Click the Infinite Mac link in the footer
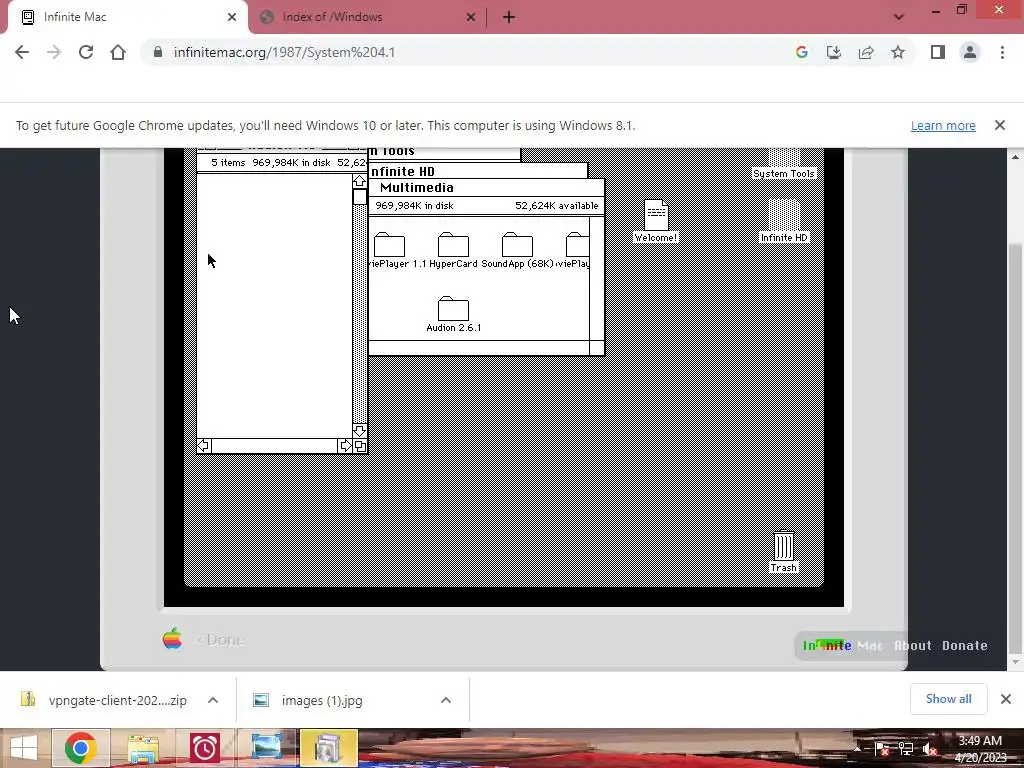The width and height of the screenshot is (1024, 768). (842, 645)
